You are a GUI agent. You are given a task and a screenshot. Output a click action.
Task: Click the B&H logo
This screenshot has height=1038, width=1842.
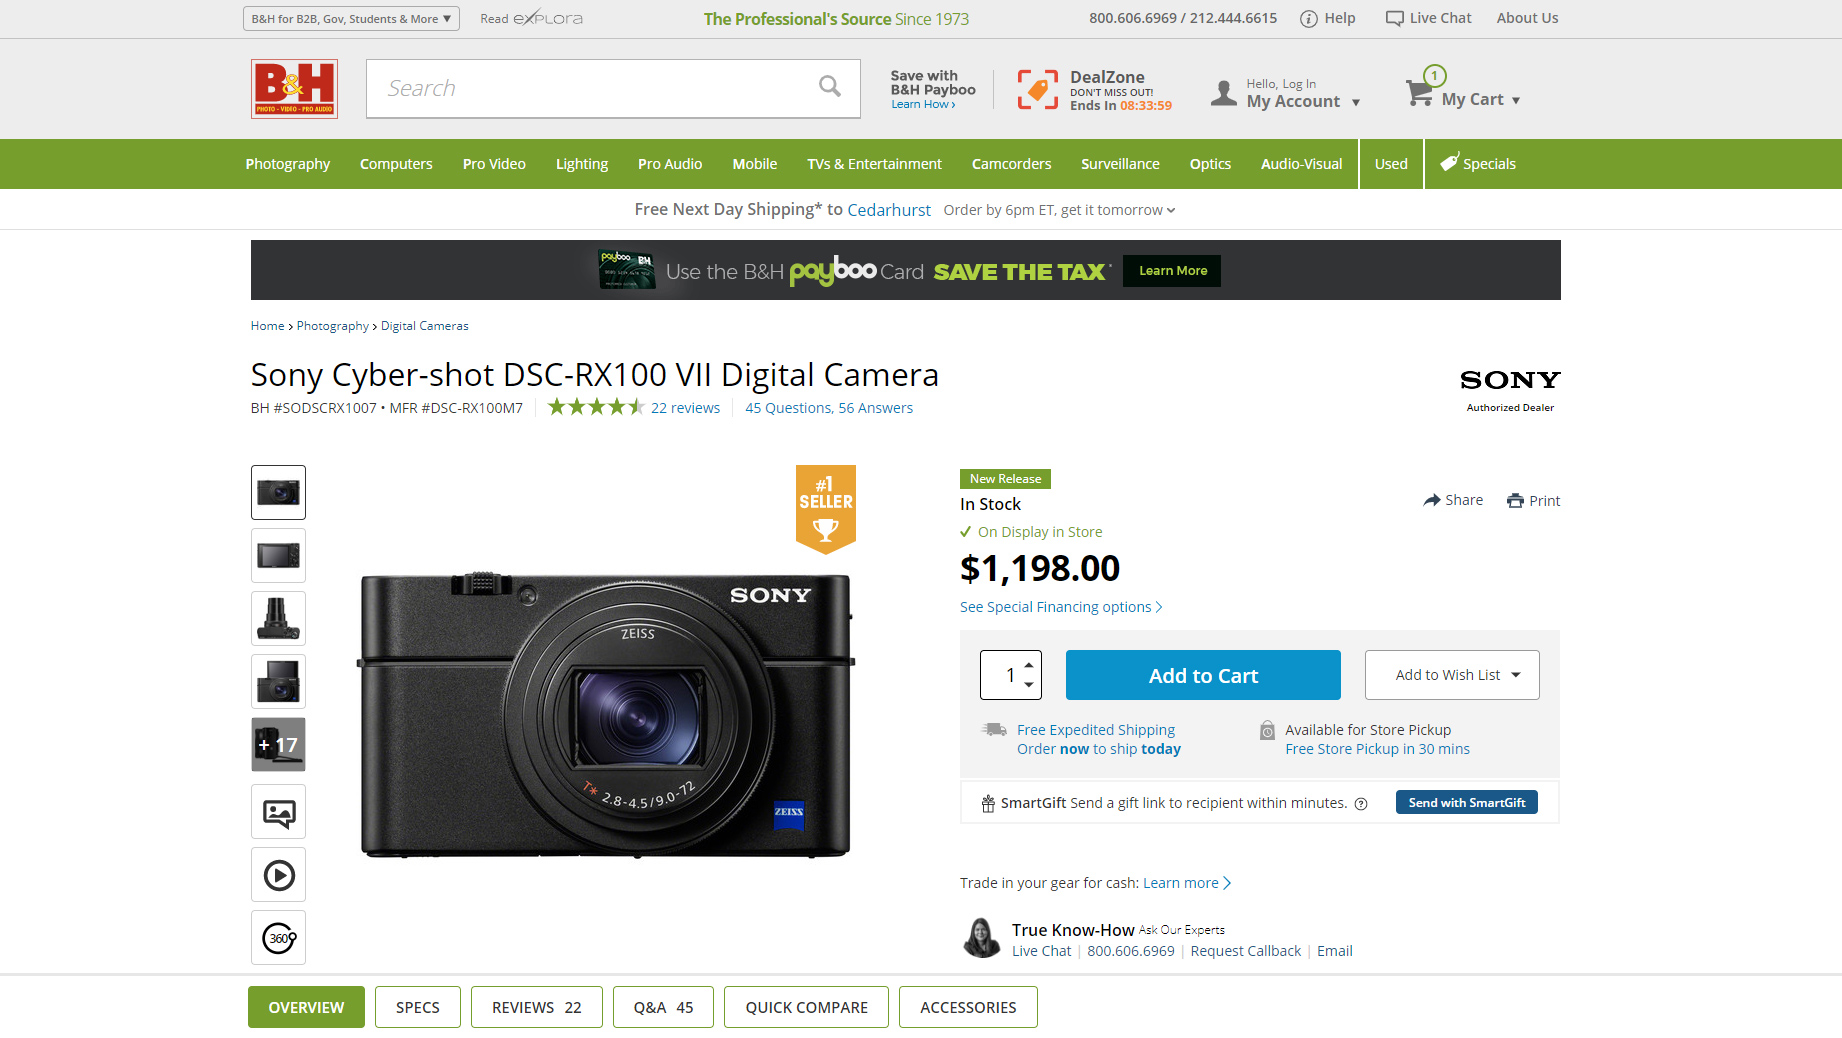[294, 89]
